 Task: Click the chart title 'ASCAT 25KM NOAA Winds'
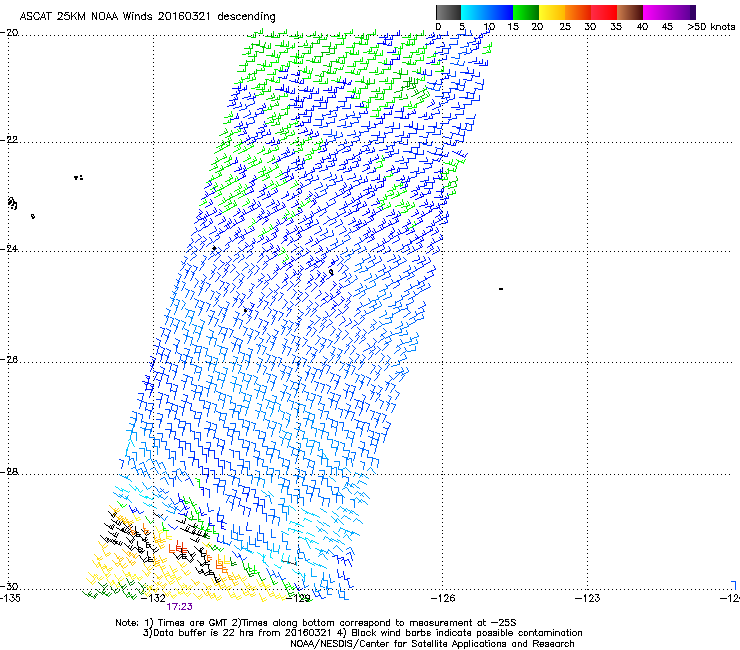pyautogui.click(x=87, y=16)
